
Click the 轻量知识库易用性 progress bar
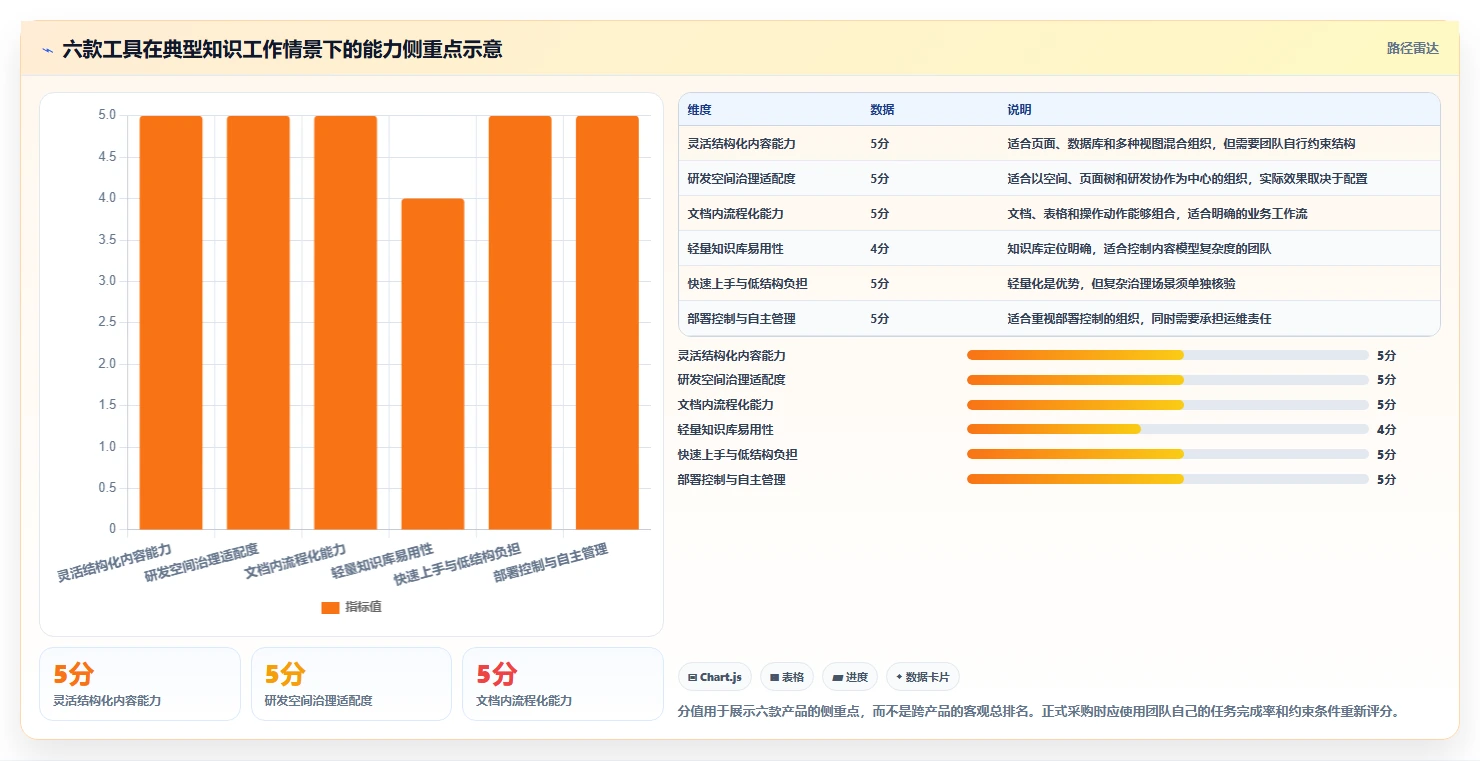(x=1167, y=430)
